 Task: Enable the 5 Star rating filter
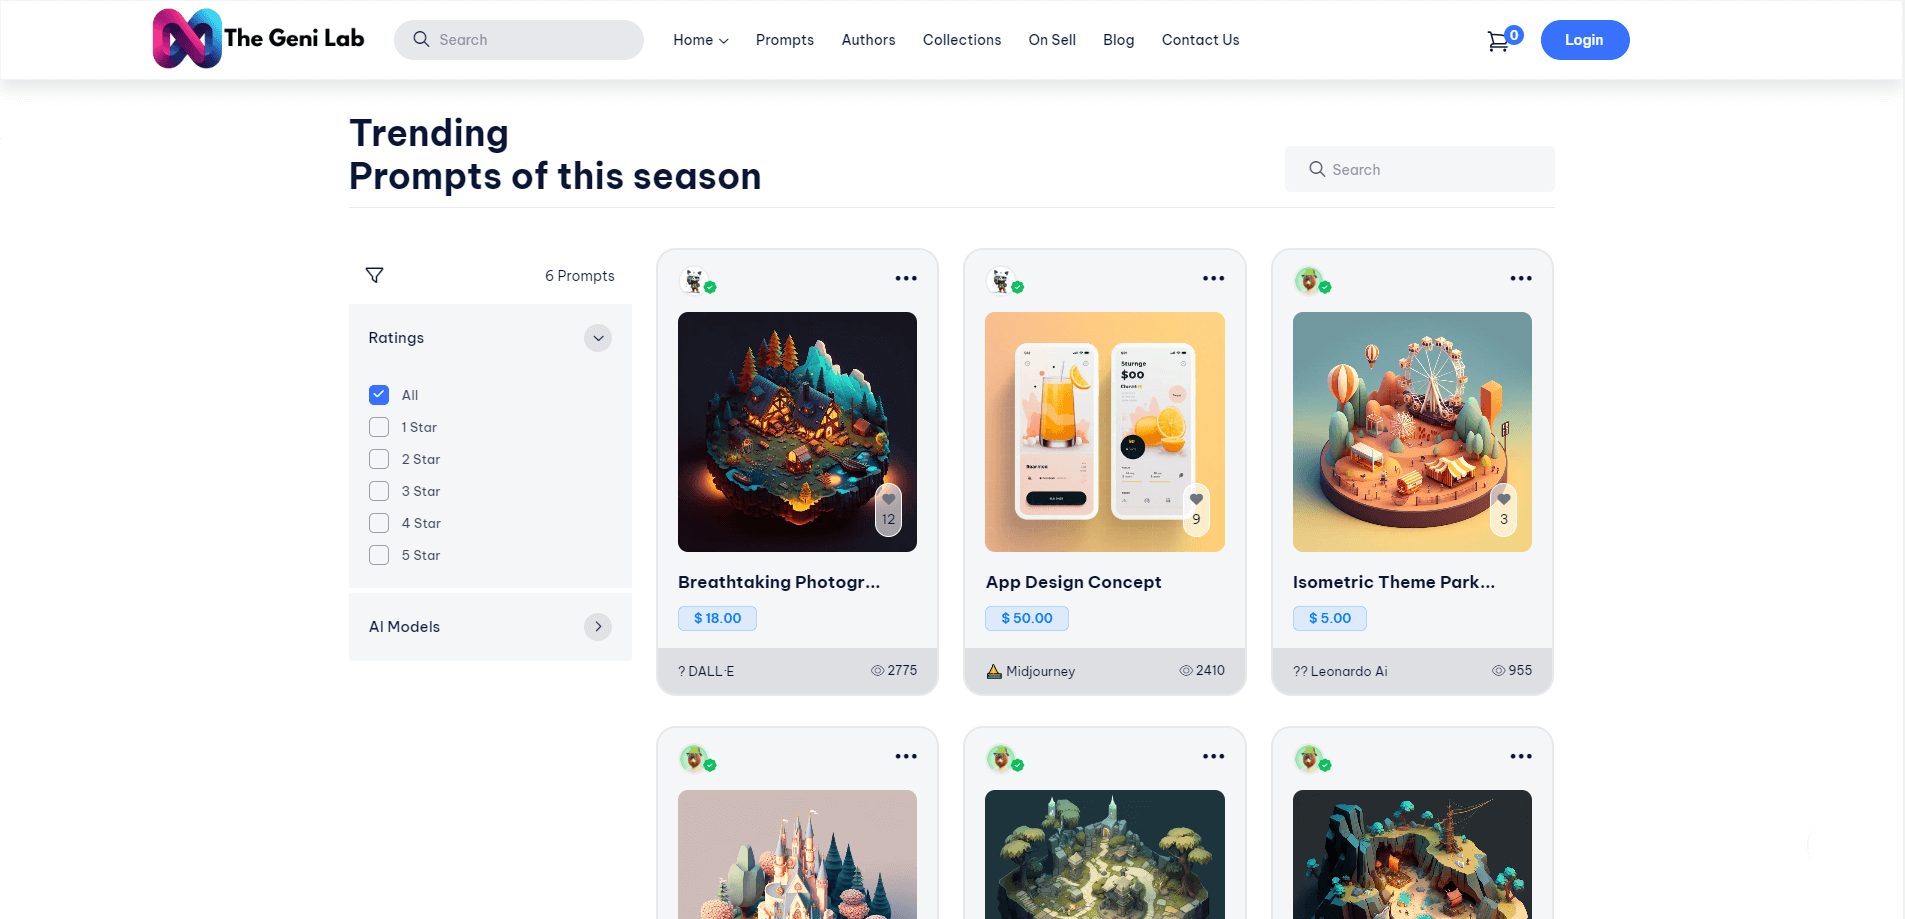point(379,555)
